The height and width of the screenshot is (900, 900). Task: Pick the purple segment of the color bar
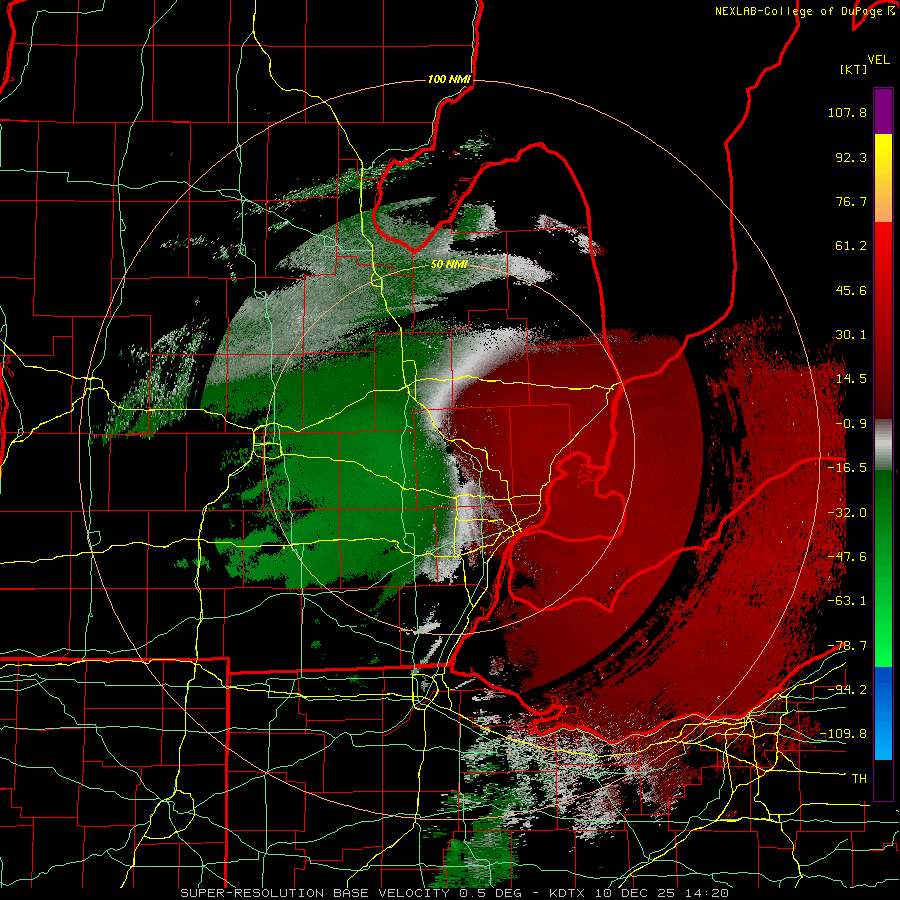click(883, 111)
